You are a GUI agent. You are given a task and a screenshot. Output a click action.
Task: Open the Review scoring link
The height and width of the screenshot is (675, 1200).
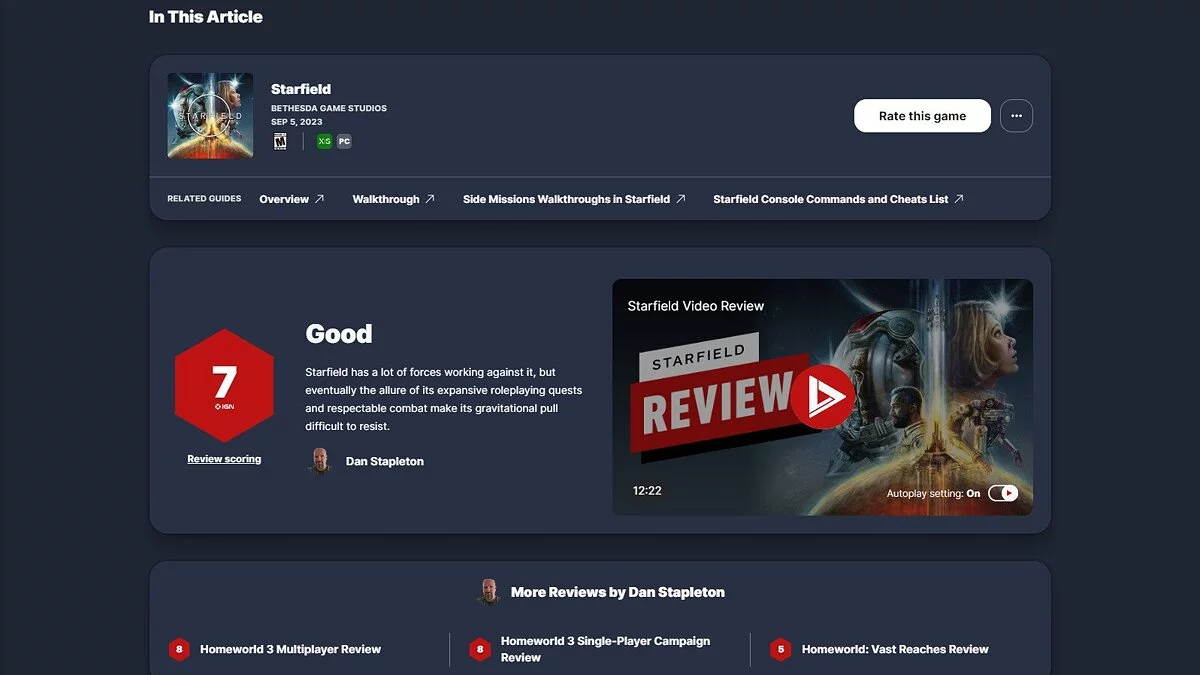click(x=224, y=459)
